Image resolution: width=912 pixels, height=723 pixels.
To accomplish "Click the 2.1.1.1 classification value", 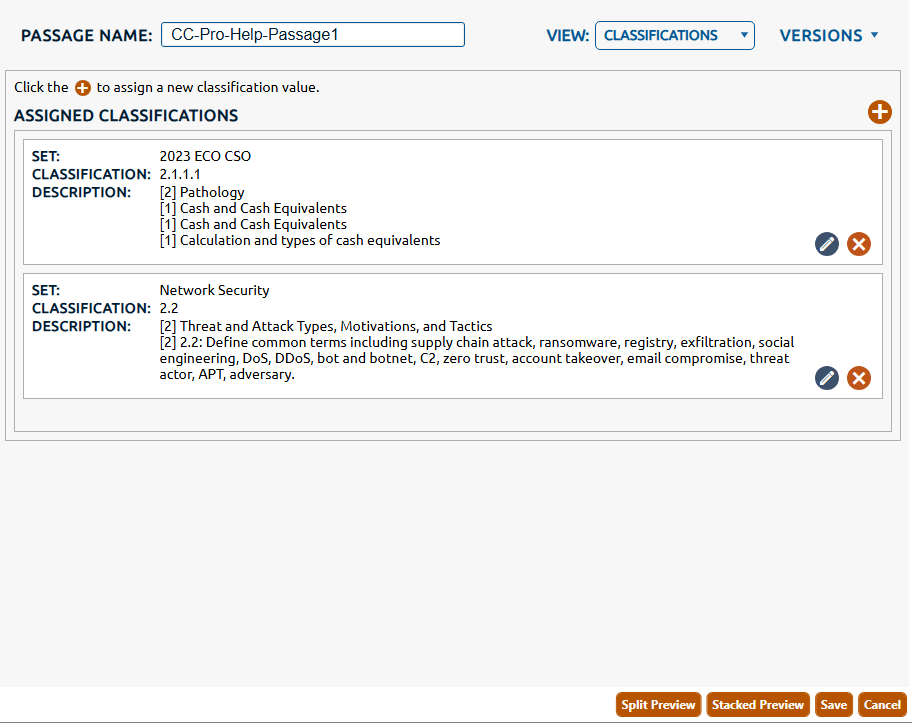I will point(180,174).
